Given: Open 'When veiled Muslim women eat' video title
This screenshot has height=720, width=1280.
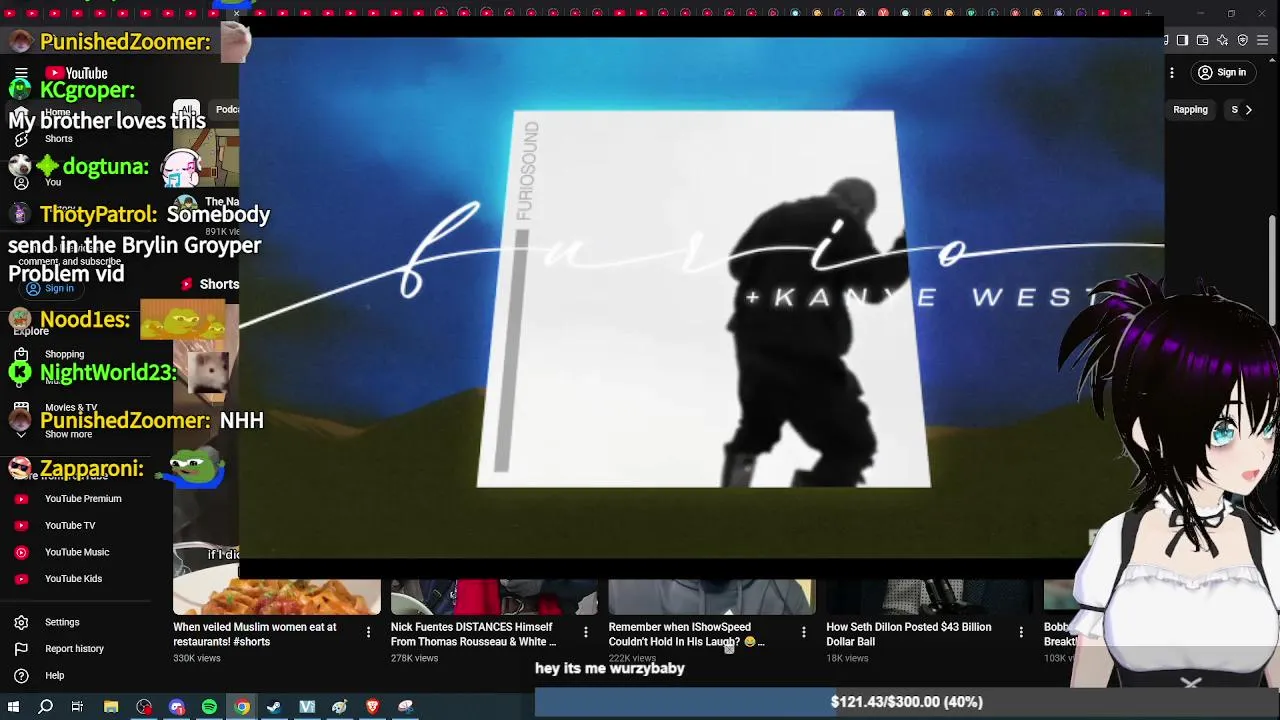Looking at the screenshot, I should point(255,635).
